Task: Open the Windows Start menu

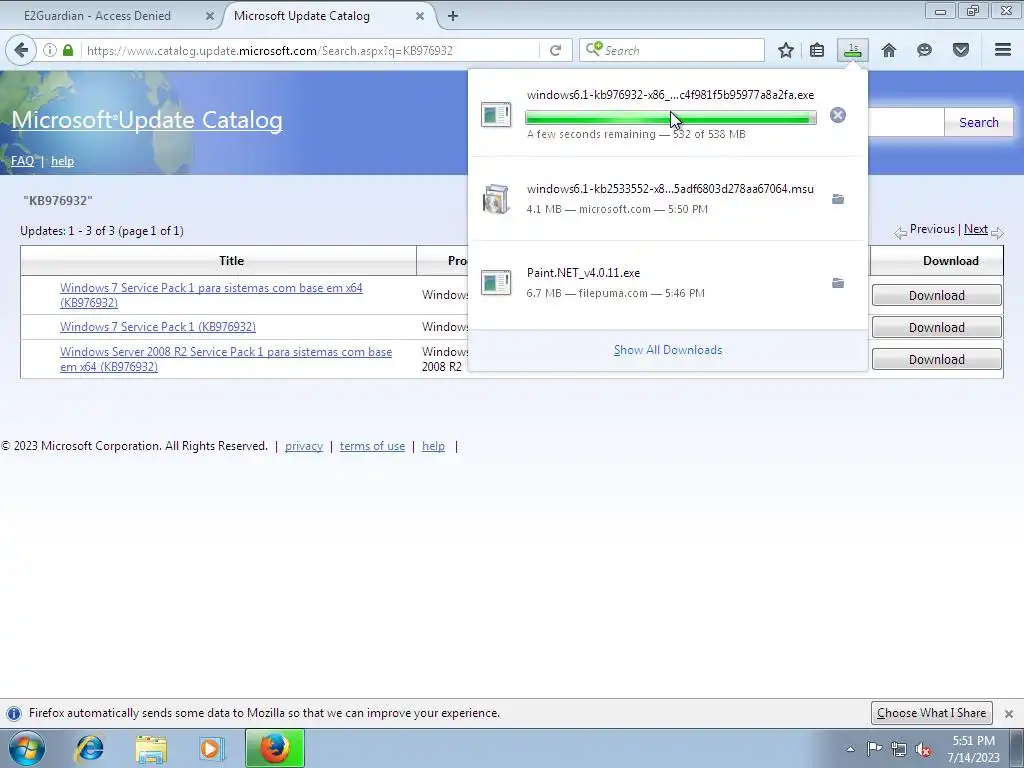Action: (27, 748)
